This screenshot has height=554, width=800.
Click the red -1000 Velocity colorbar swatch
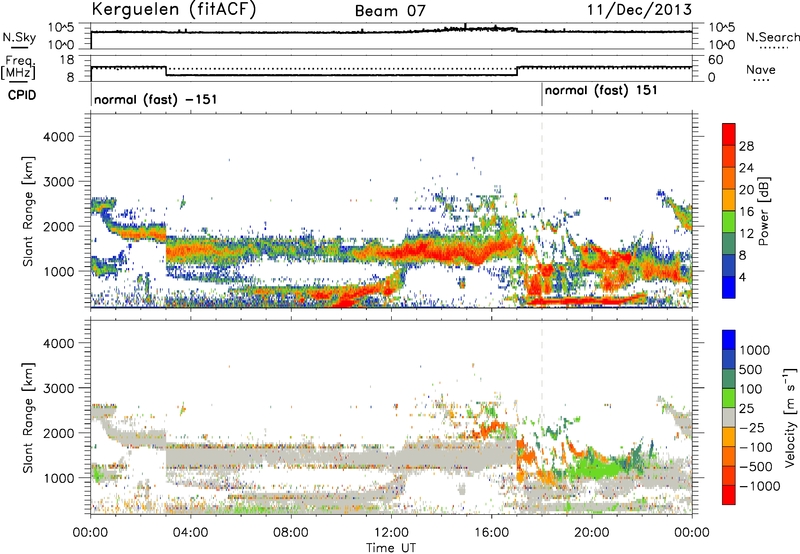pos(729,495)
